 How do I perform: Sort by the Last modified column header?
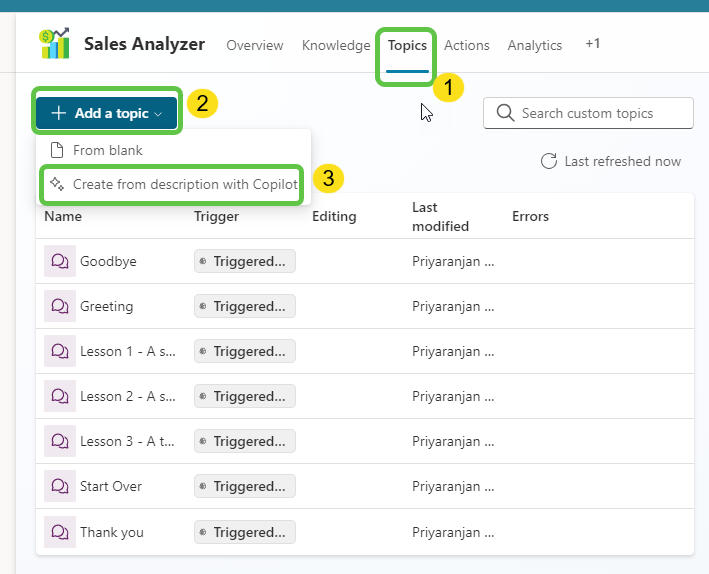440,216
